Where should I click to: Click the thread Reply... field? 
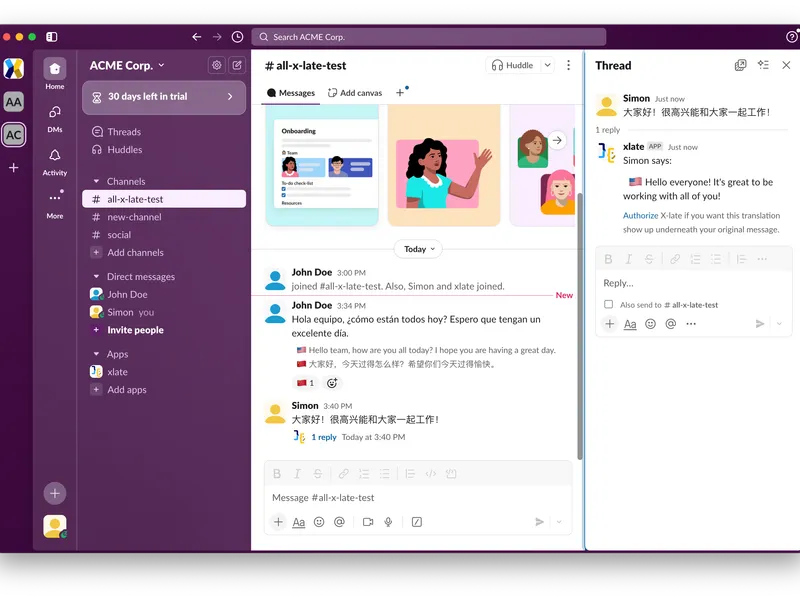coord(693,283)
